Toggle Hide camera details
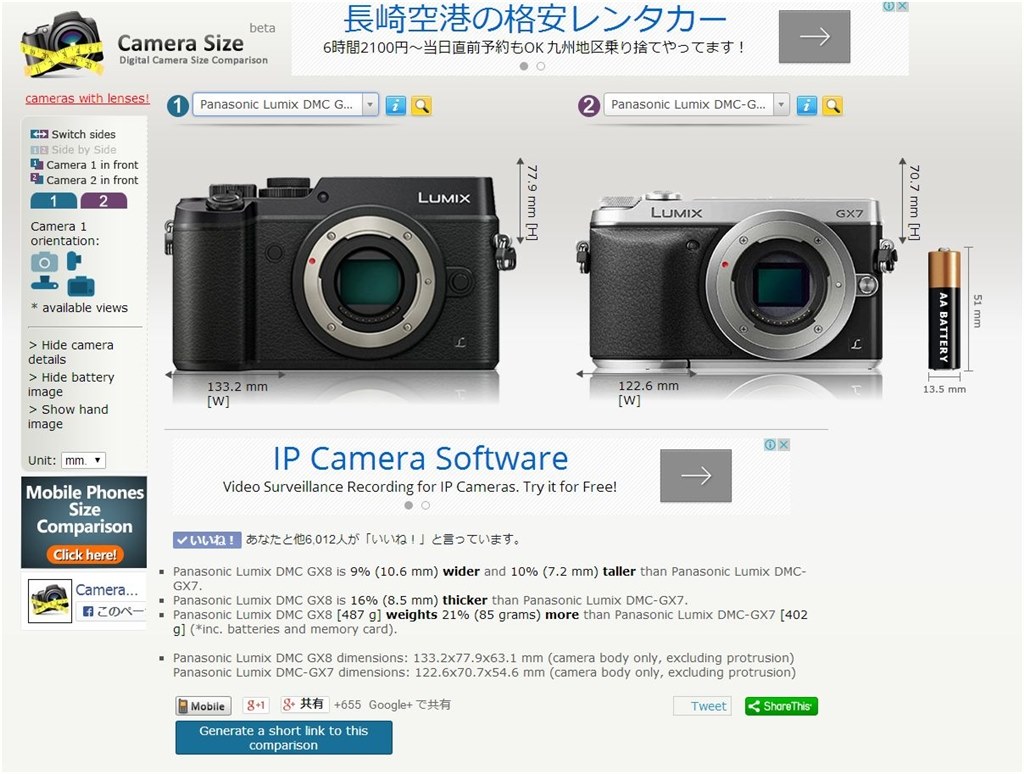 (71, 352)
